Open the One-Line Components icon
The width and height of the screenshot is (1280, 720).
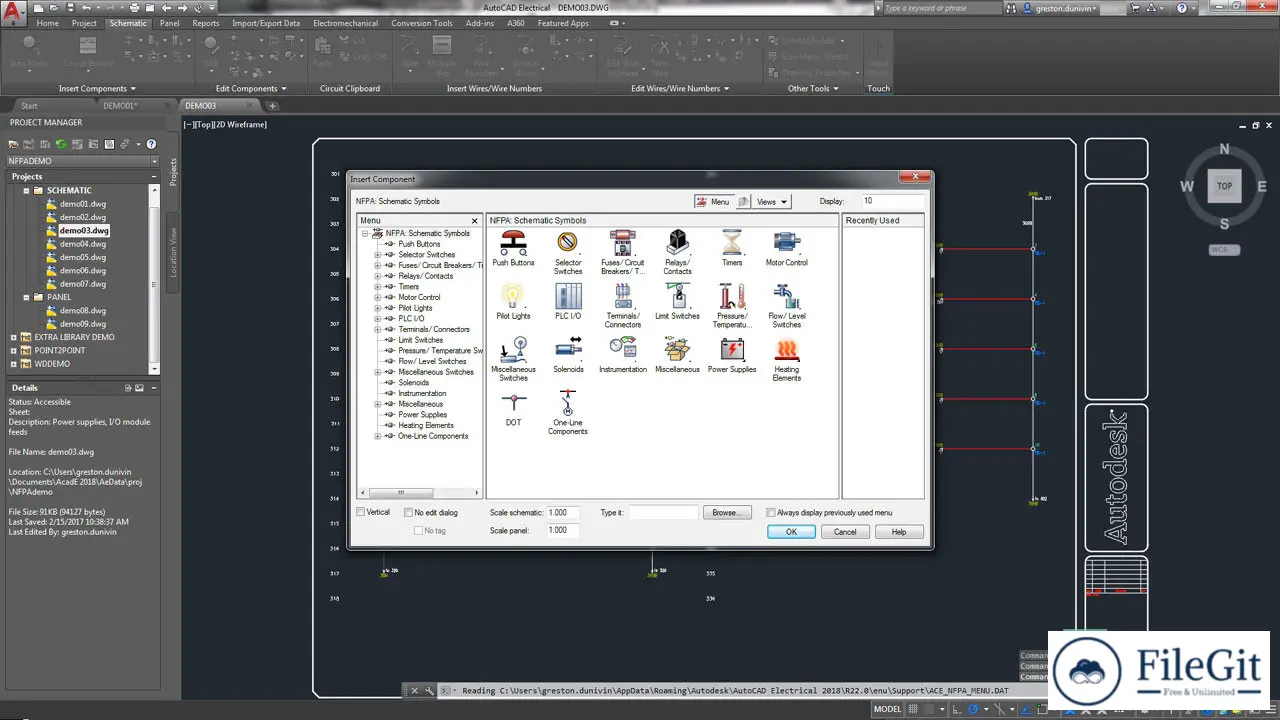click(568, 403)
